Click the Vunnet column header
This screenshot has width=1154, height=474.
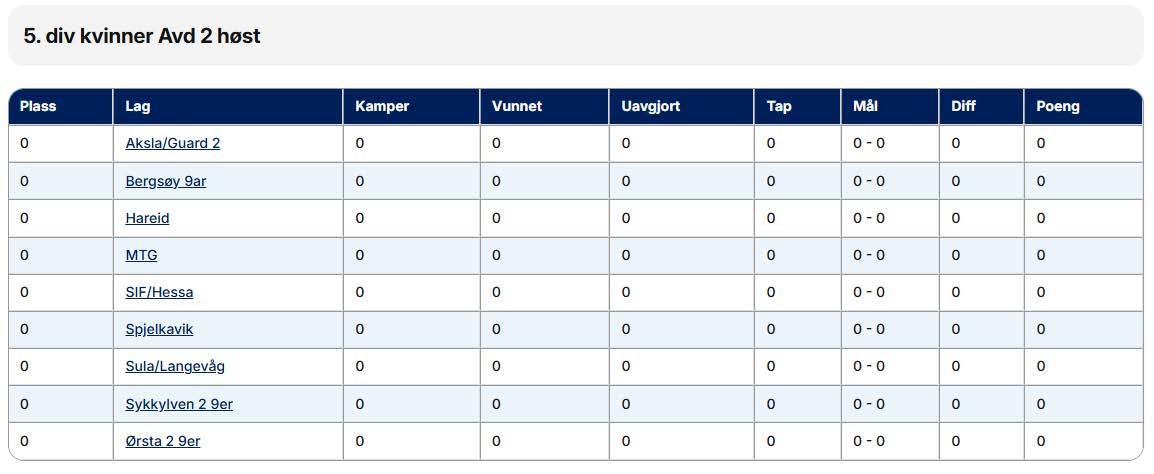[x=517, y=106]
